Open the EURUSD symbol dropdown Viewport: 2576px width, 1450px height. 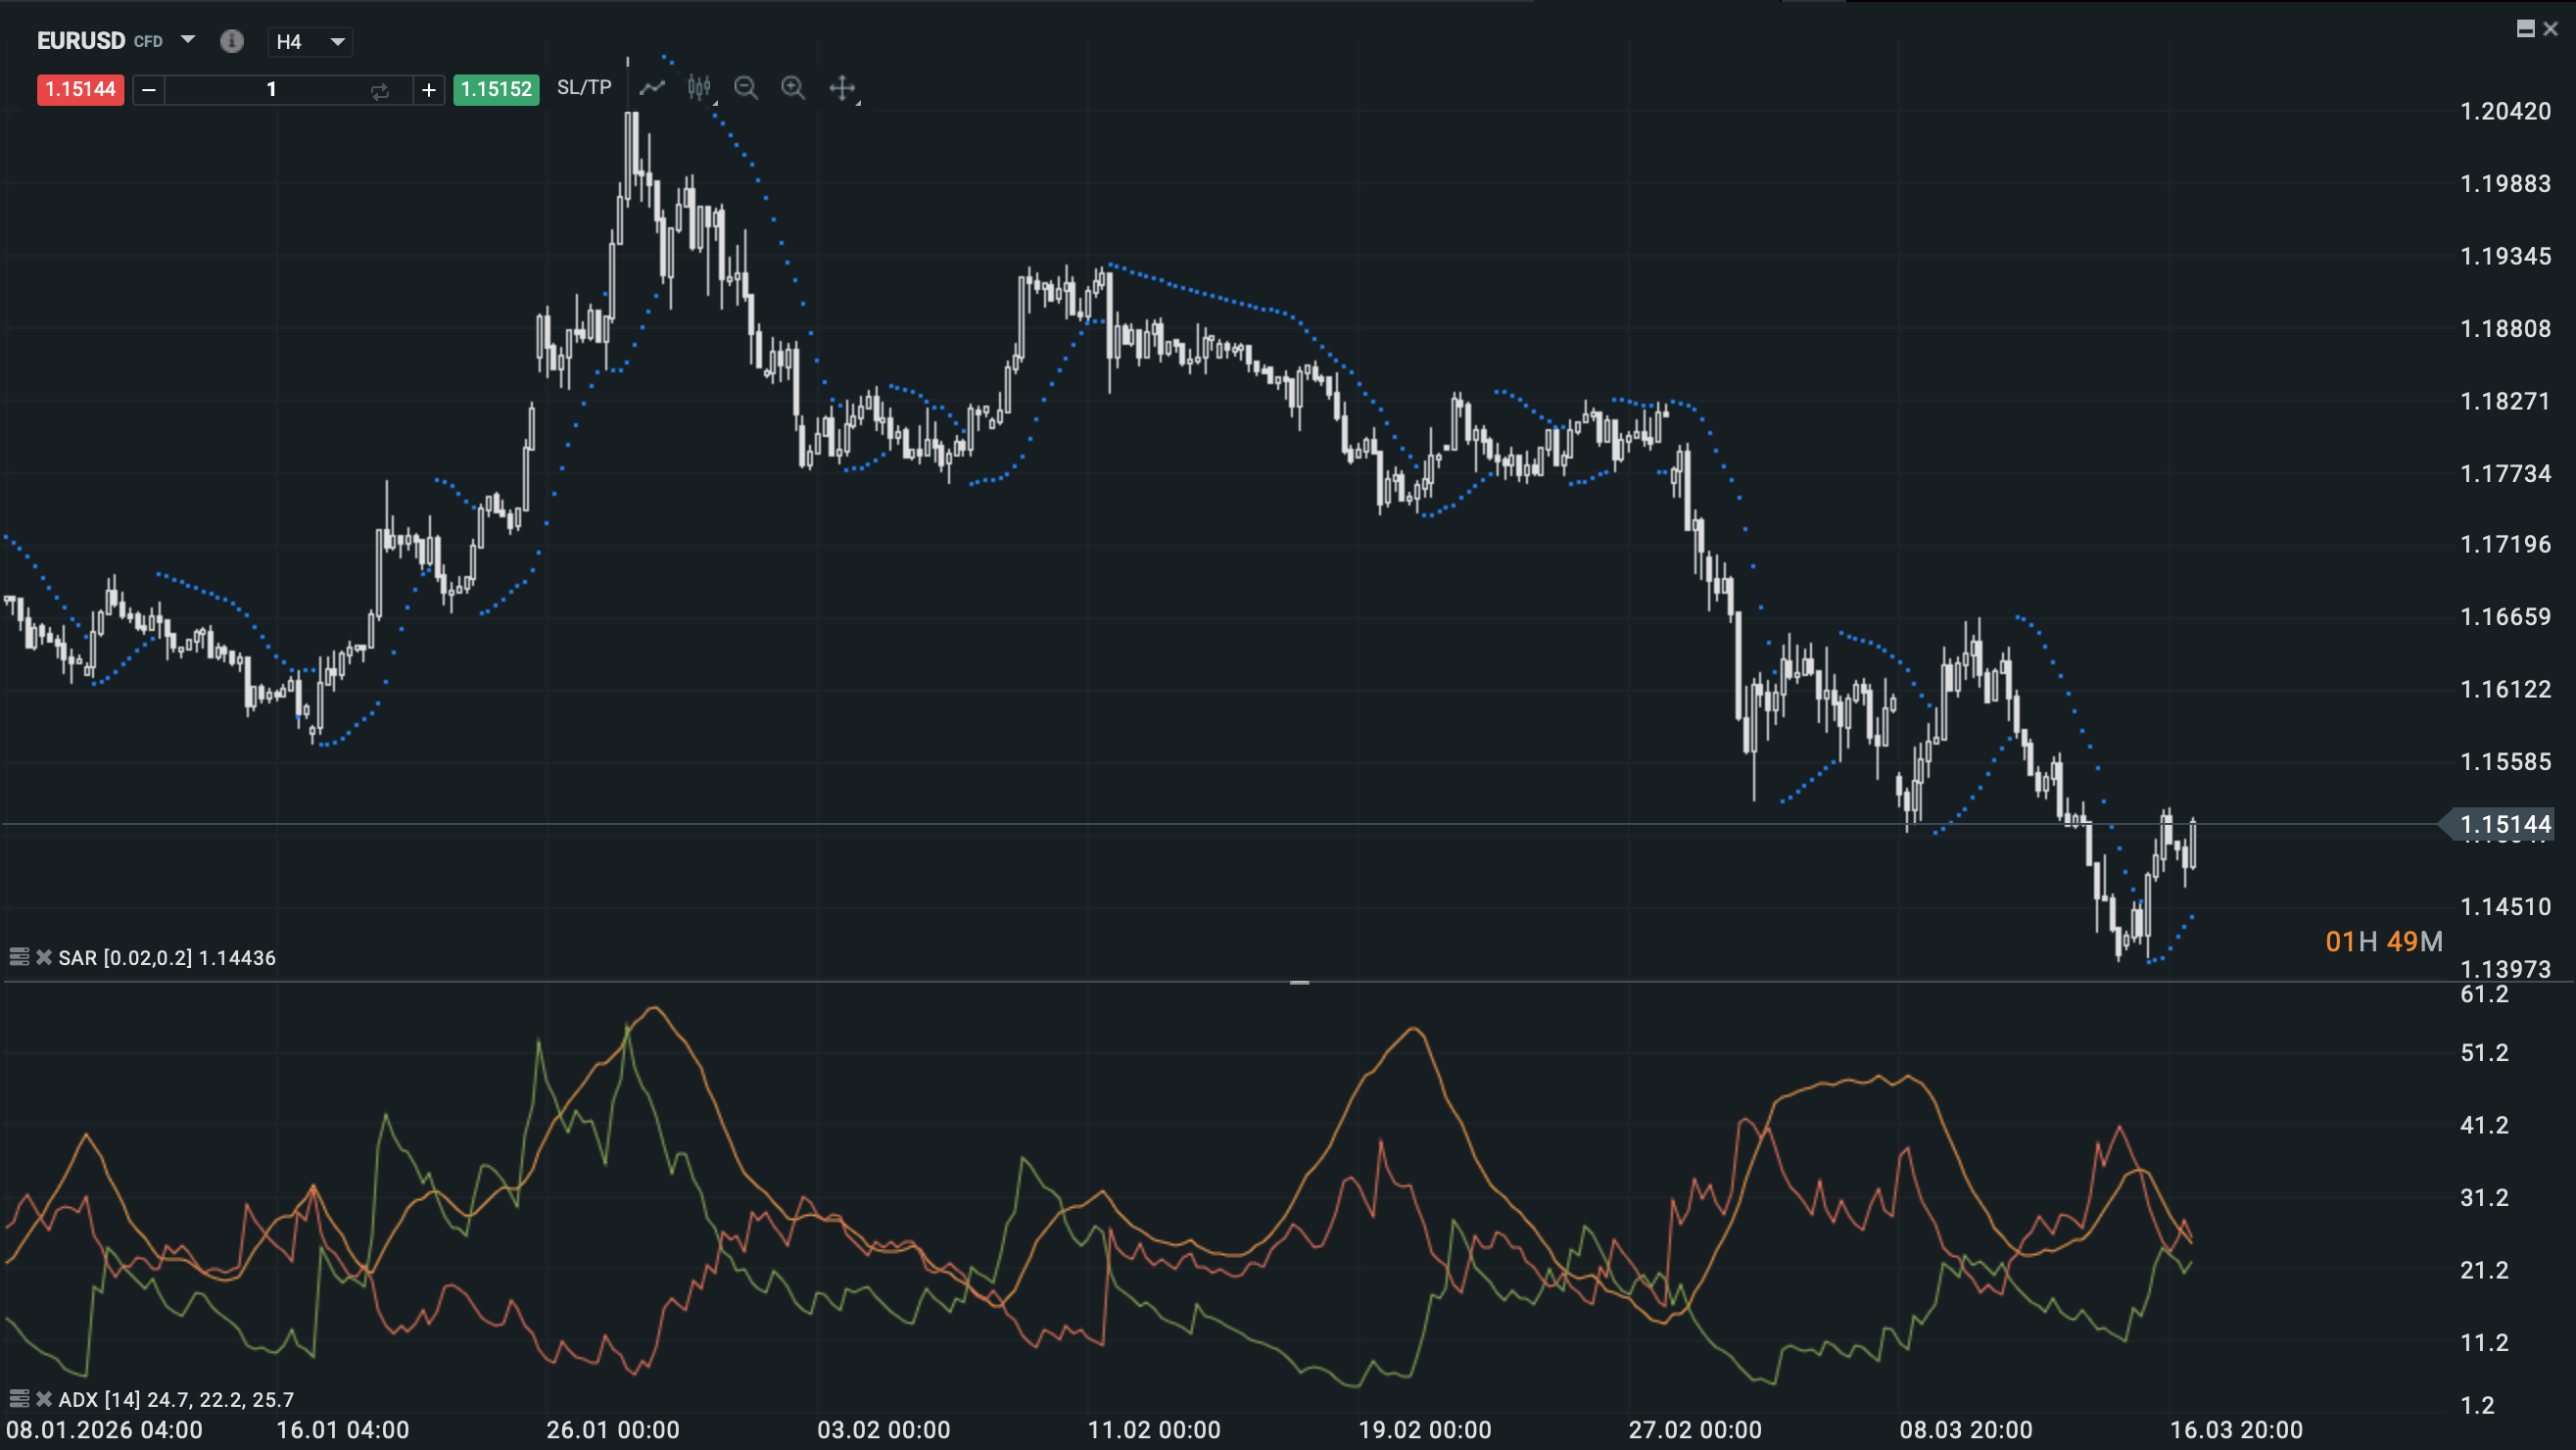click(x=186, y=41)
